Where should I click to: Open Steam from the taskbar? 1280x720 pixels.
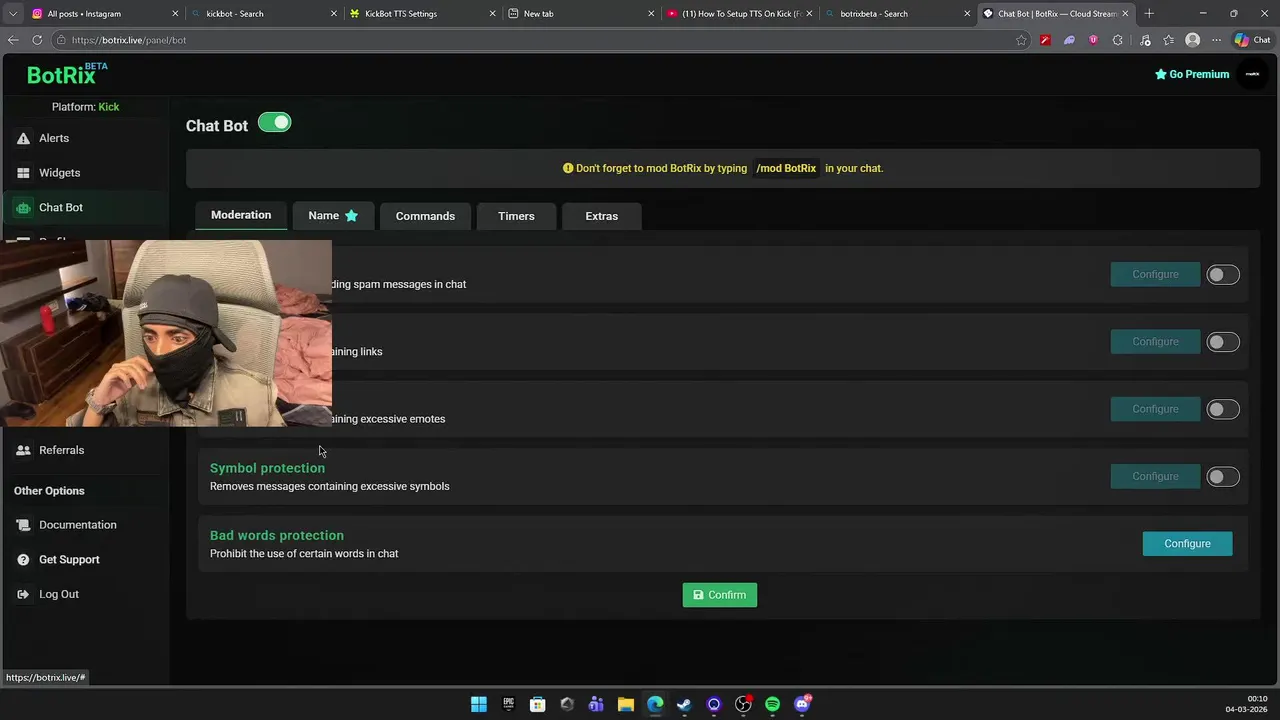684,704
